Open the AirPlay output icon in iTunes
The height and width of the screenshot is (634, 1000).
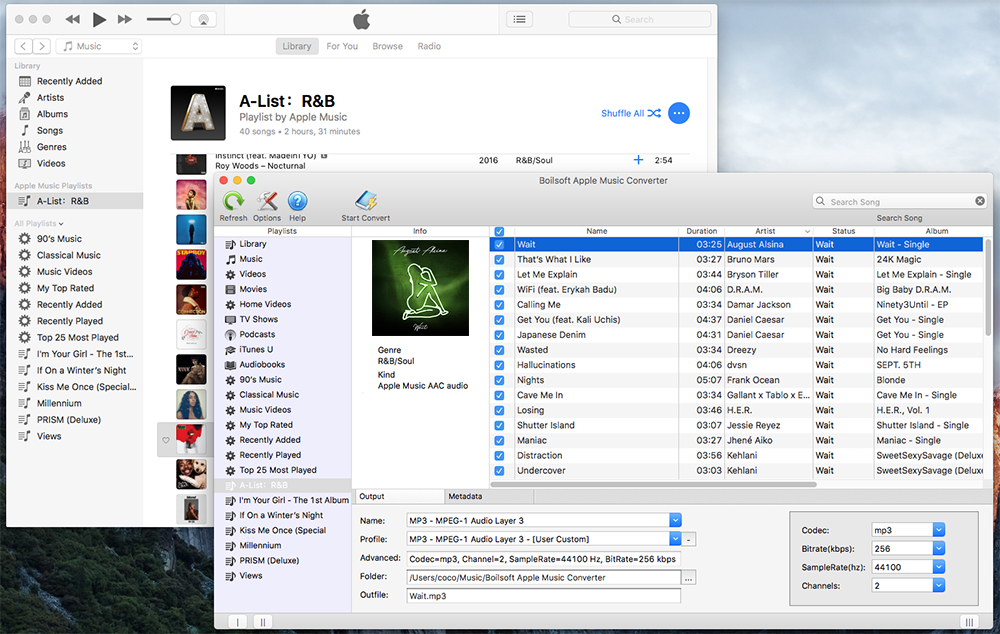(x=203, y=20)
